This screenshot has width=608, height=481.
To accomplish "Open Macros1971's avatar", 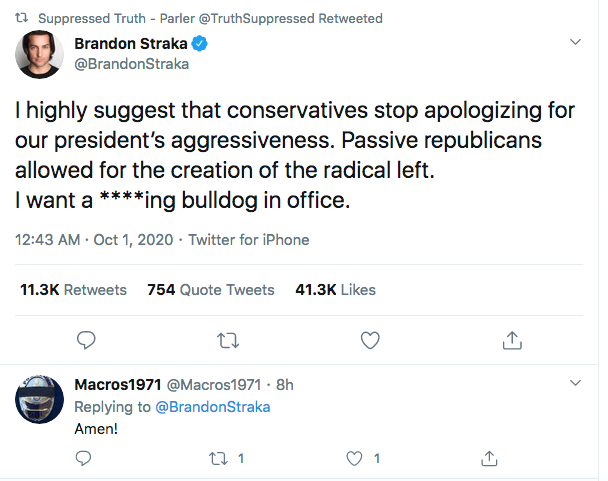I will (x=40, y=398).
